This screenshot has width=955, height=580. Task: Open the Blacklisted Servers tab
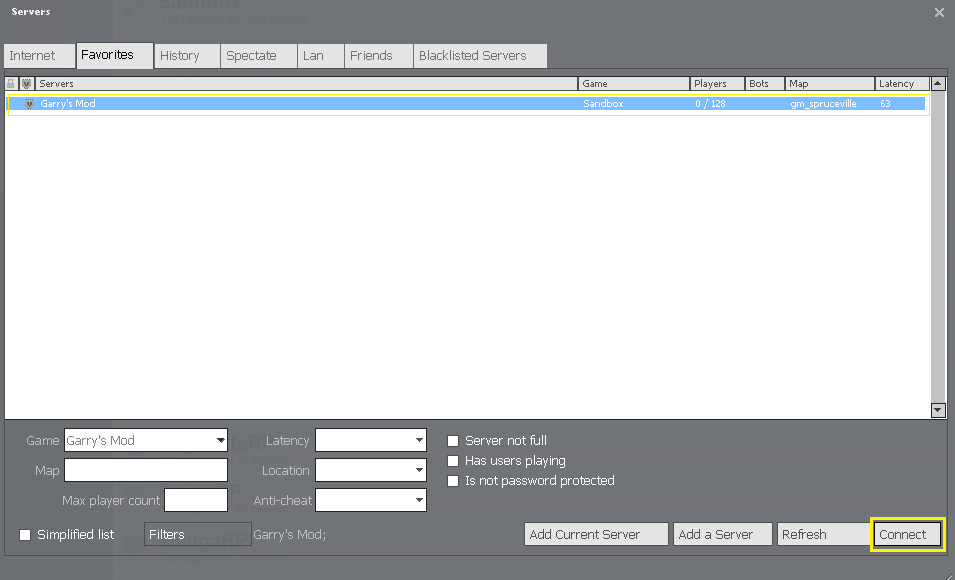click(480, 55)
